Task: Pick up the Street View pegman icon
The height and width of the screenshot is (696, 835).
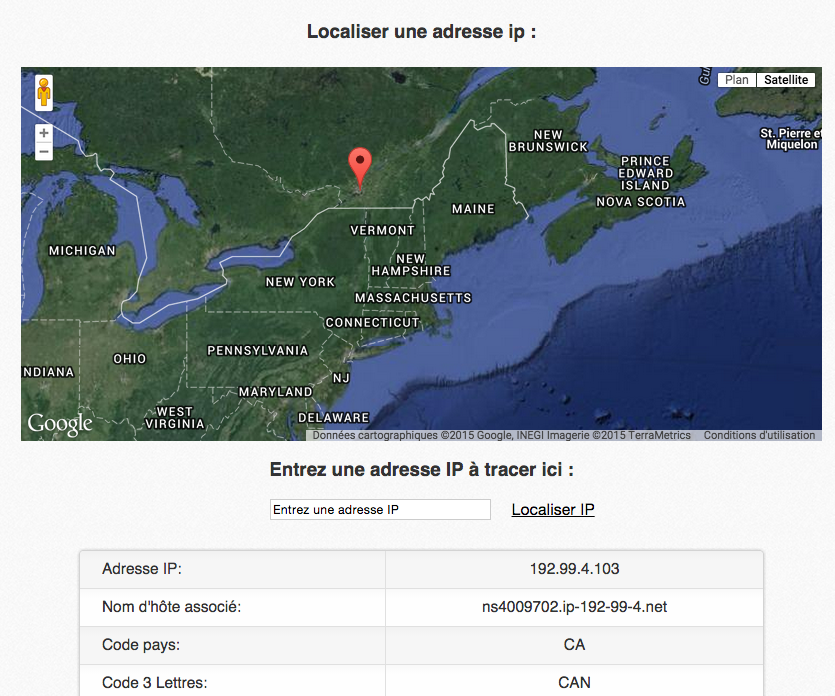Action: pyautogui.click(x=44, y=93)
